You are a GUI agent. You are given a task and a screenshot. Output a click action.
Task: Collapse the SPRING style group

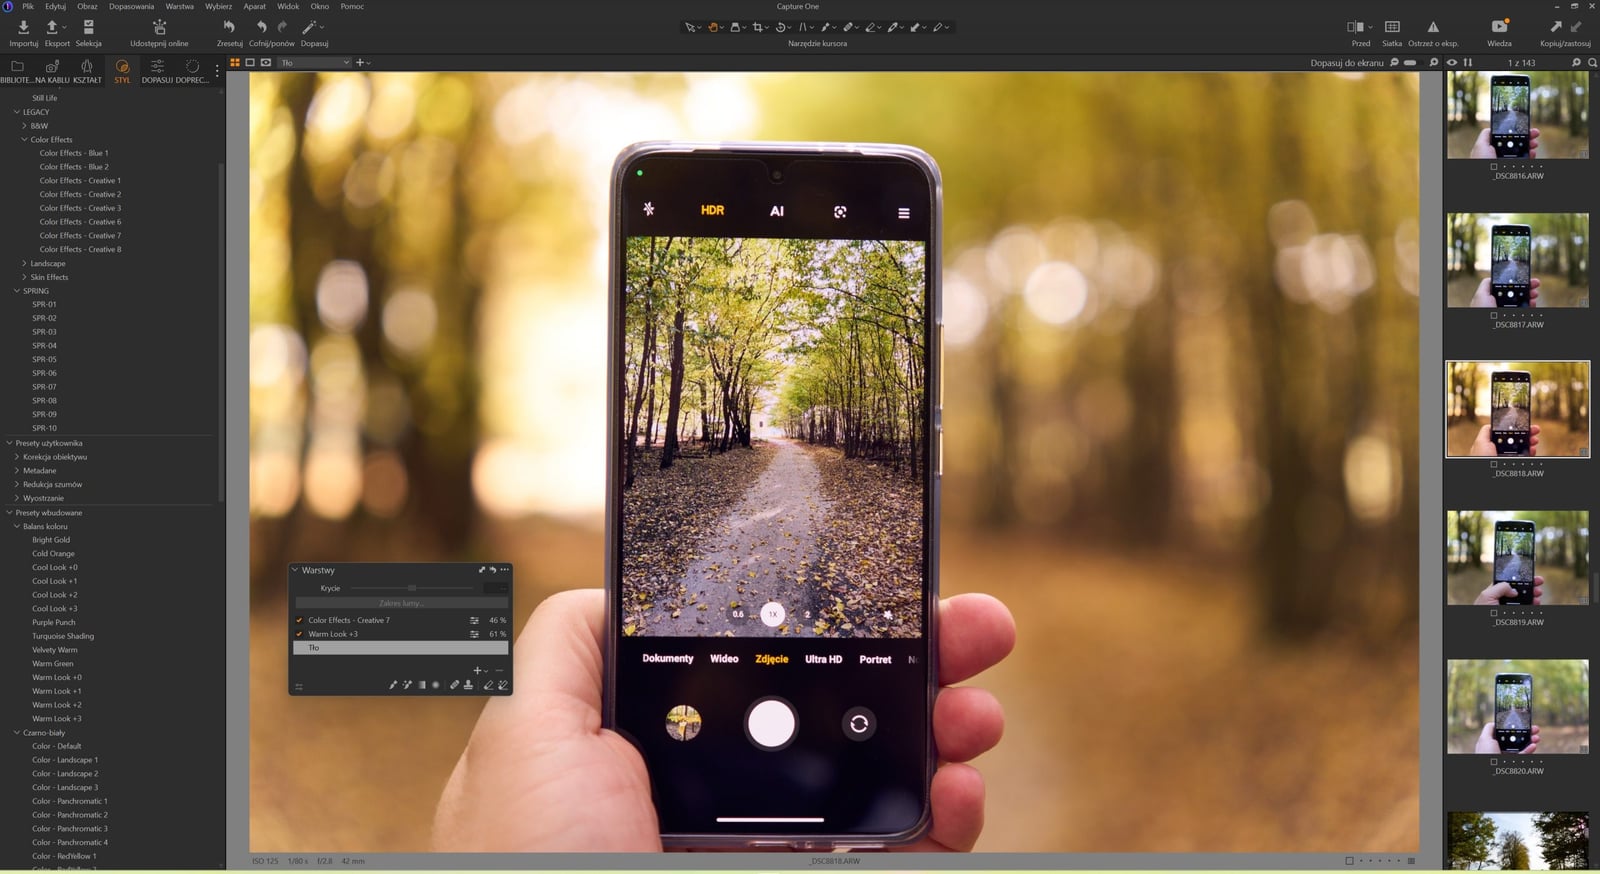point(17,291)
